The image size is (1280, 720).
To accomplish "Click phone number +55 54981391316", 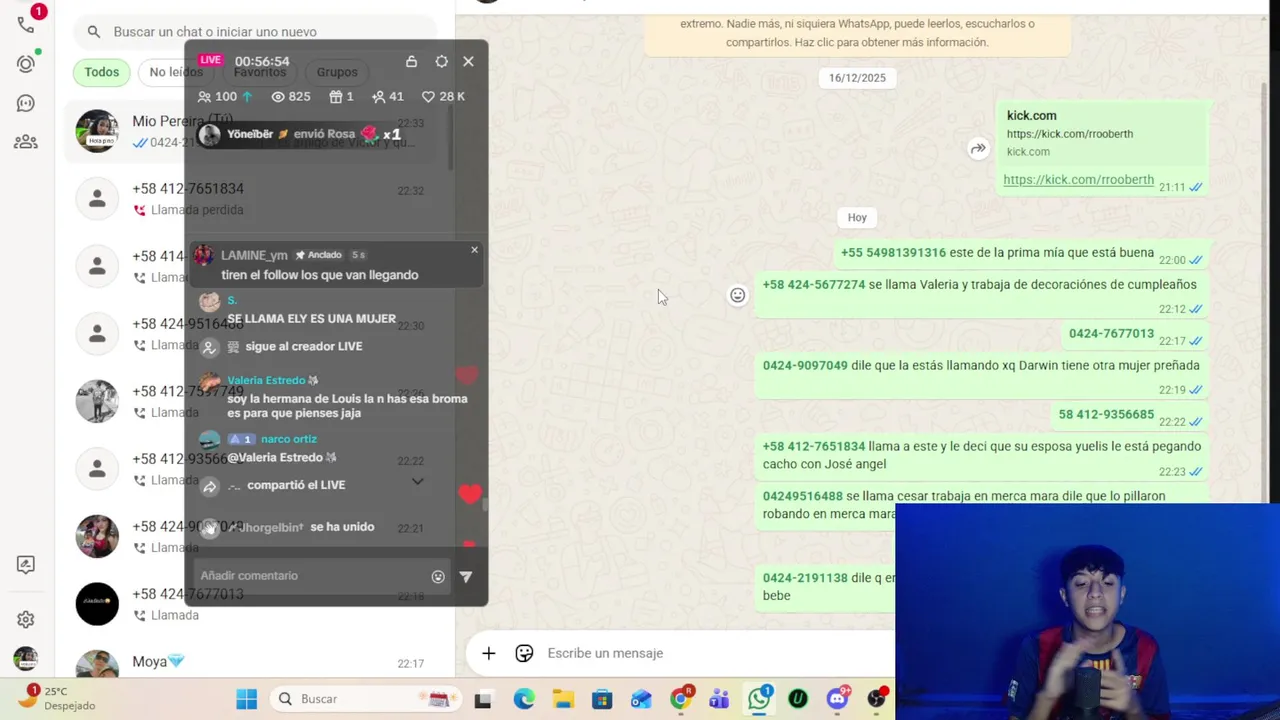I will 893,253.
